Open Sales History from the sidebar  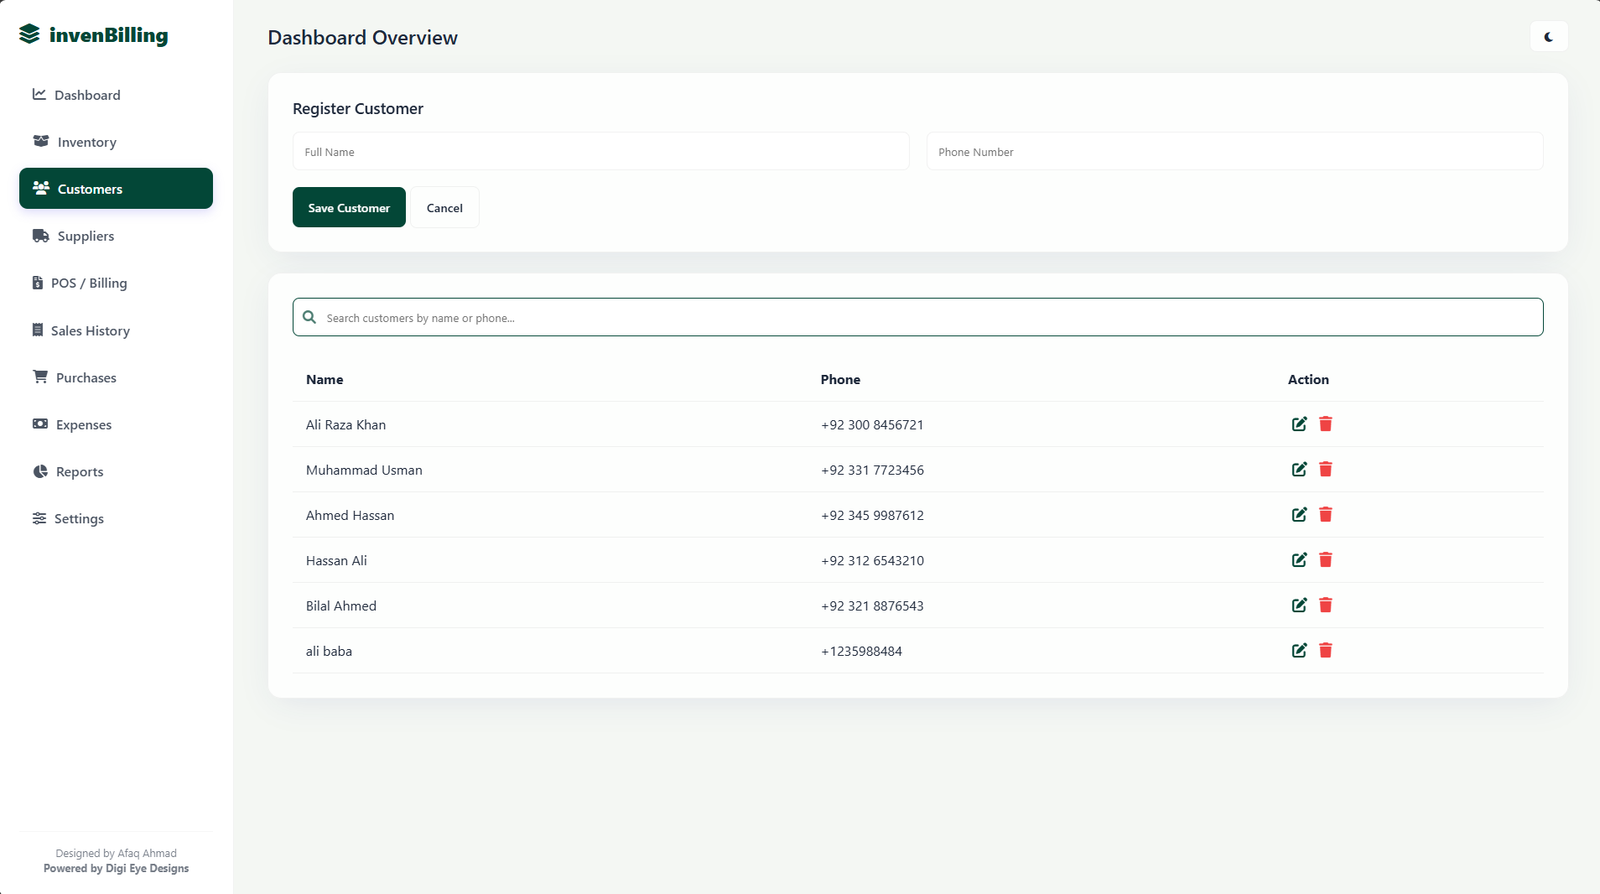point(90,331)
